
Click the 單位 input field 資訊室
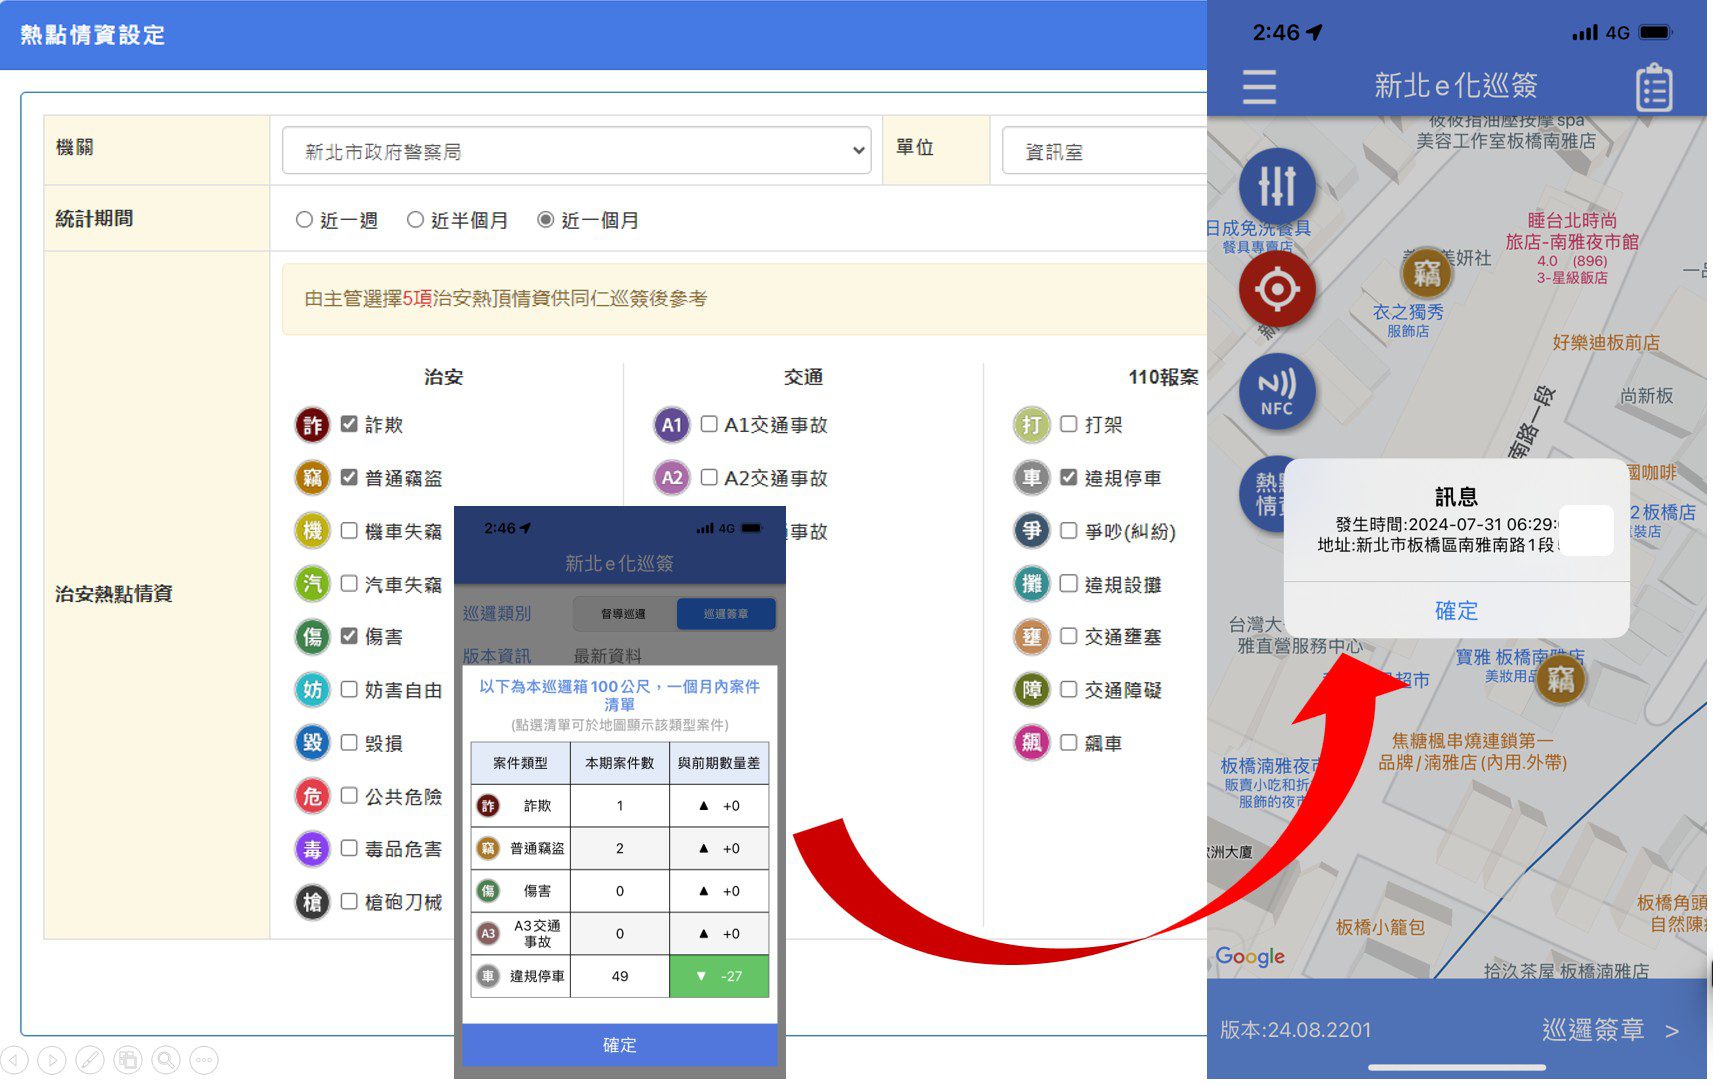pyautogui.click(x=1104, y=151)
